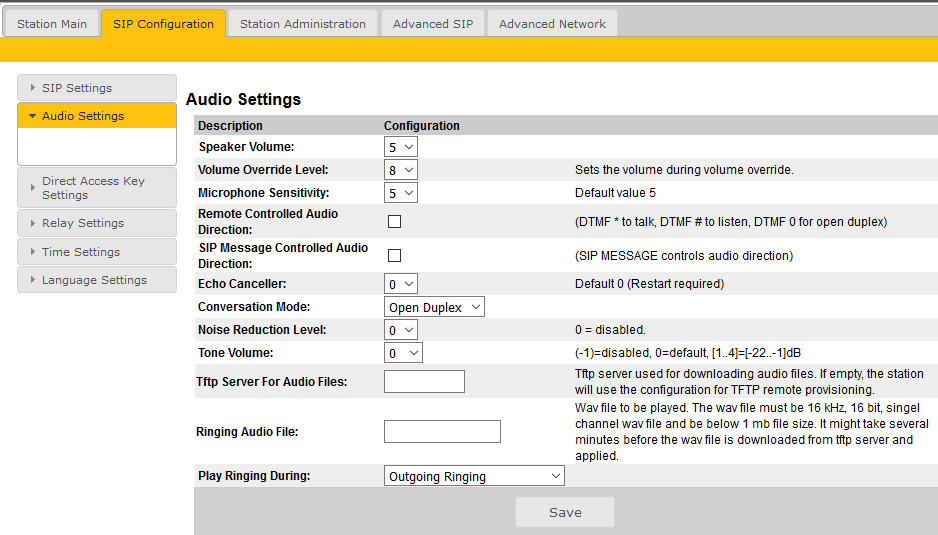Expand the SIP Settings sidebar section
Image resolution: width=938 pixels, height=535 pixels.
coord(97,88)
